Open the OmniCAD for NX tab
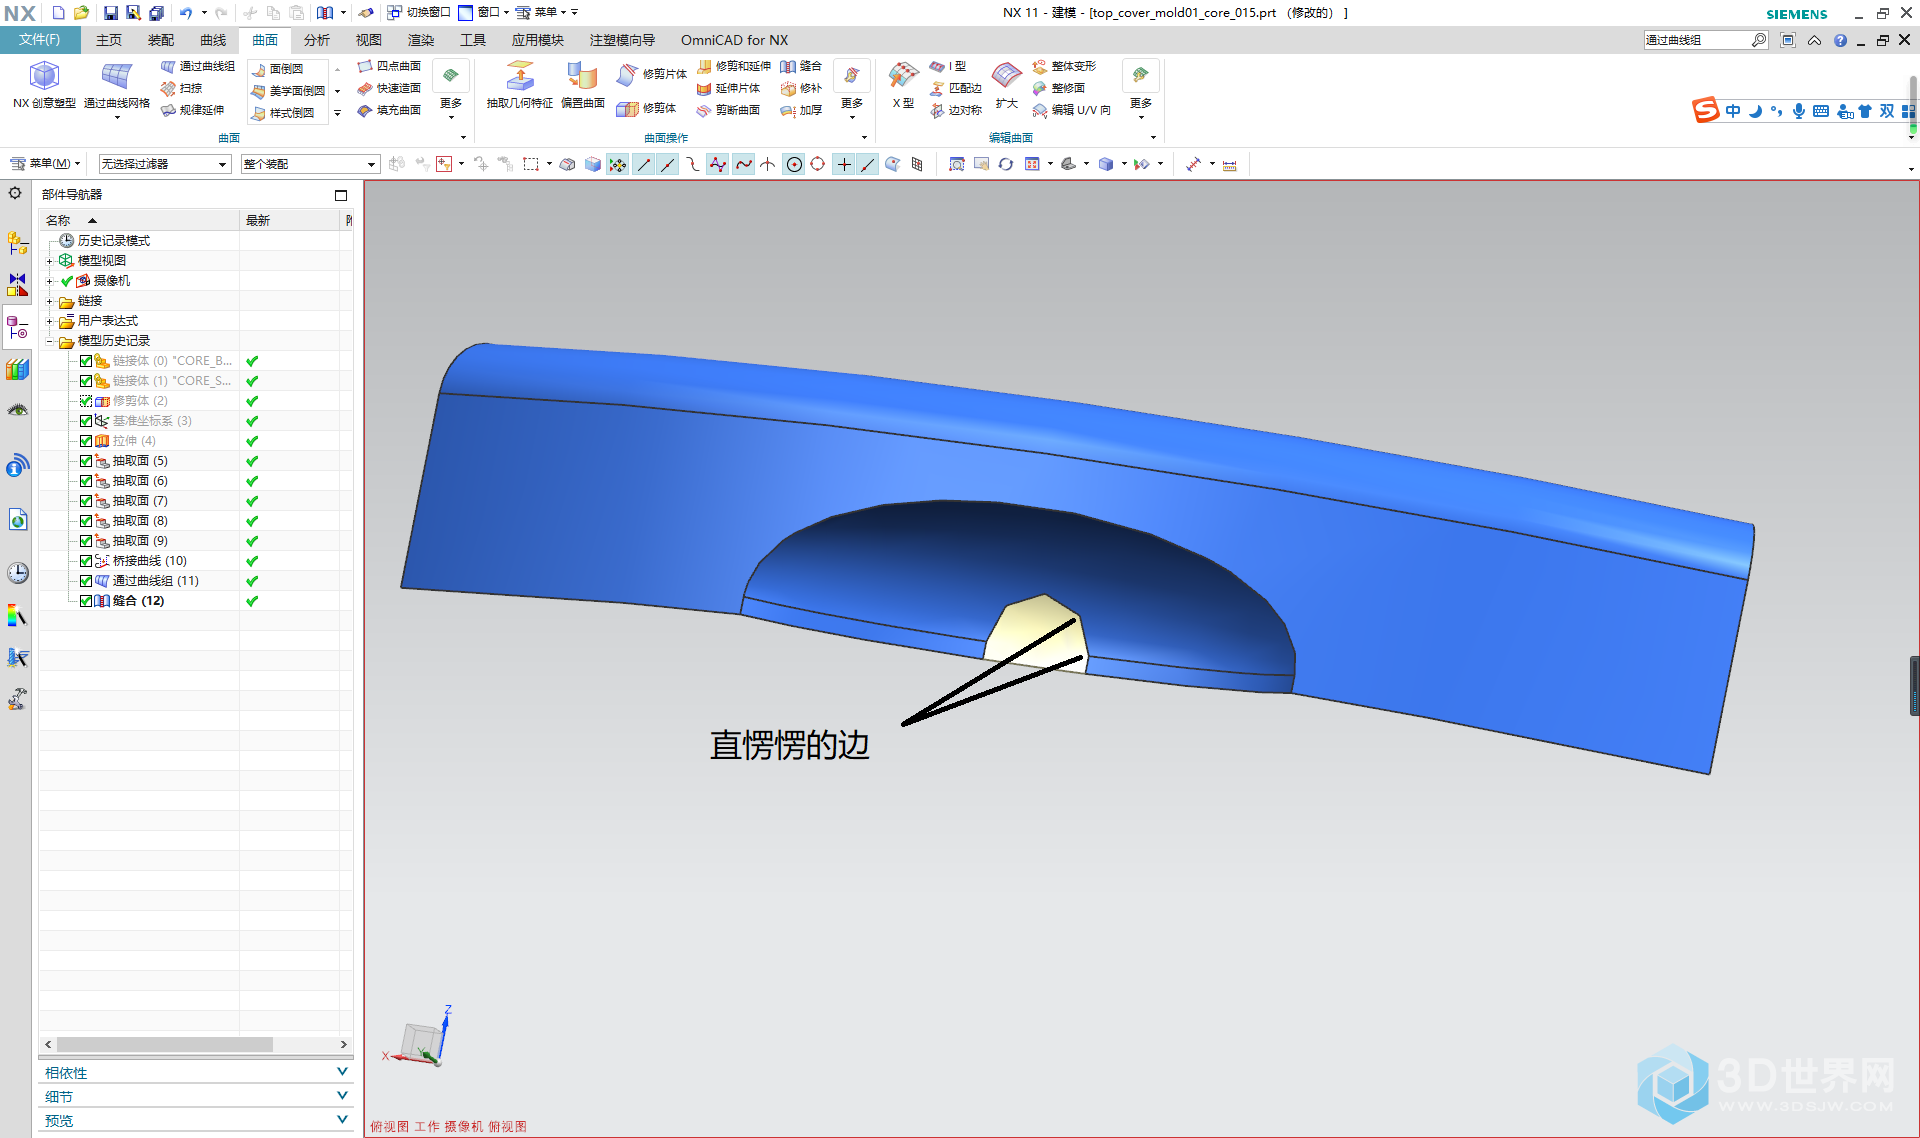Image resolution: width=1920 pixels, height=1138 pixels. (735, 40)
